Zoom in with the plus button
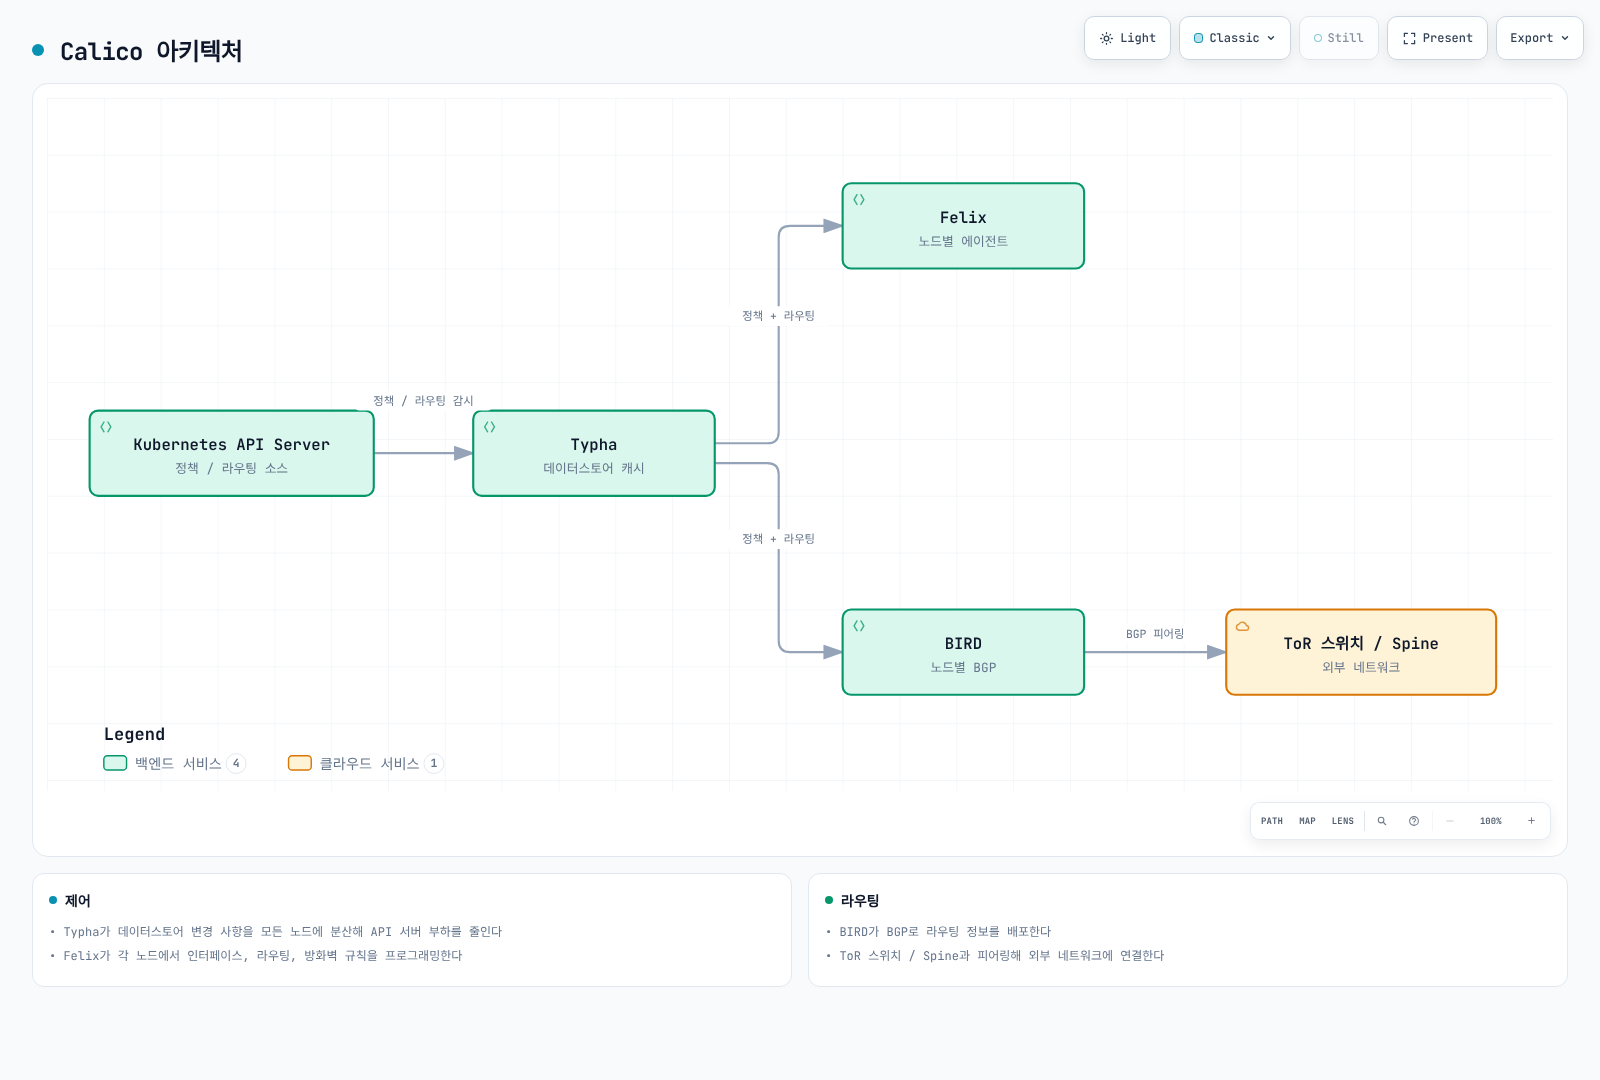1600x1080 pixels. 1531,821
